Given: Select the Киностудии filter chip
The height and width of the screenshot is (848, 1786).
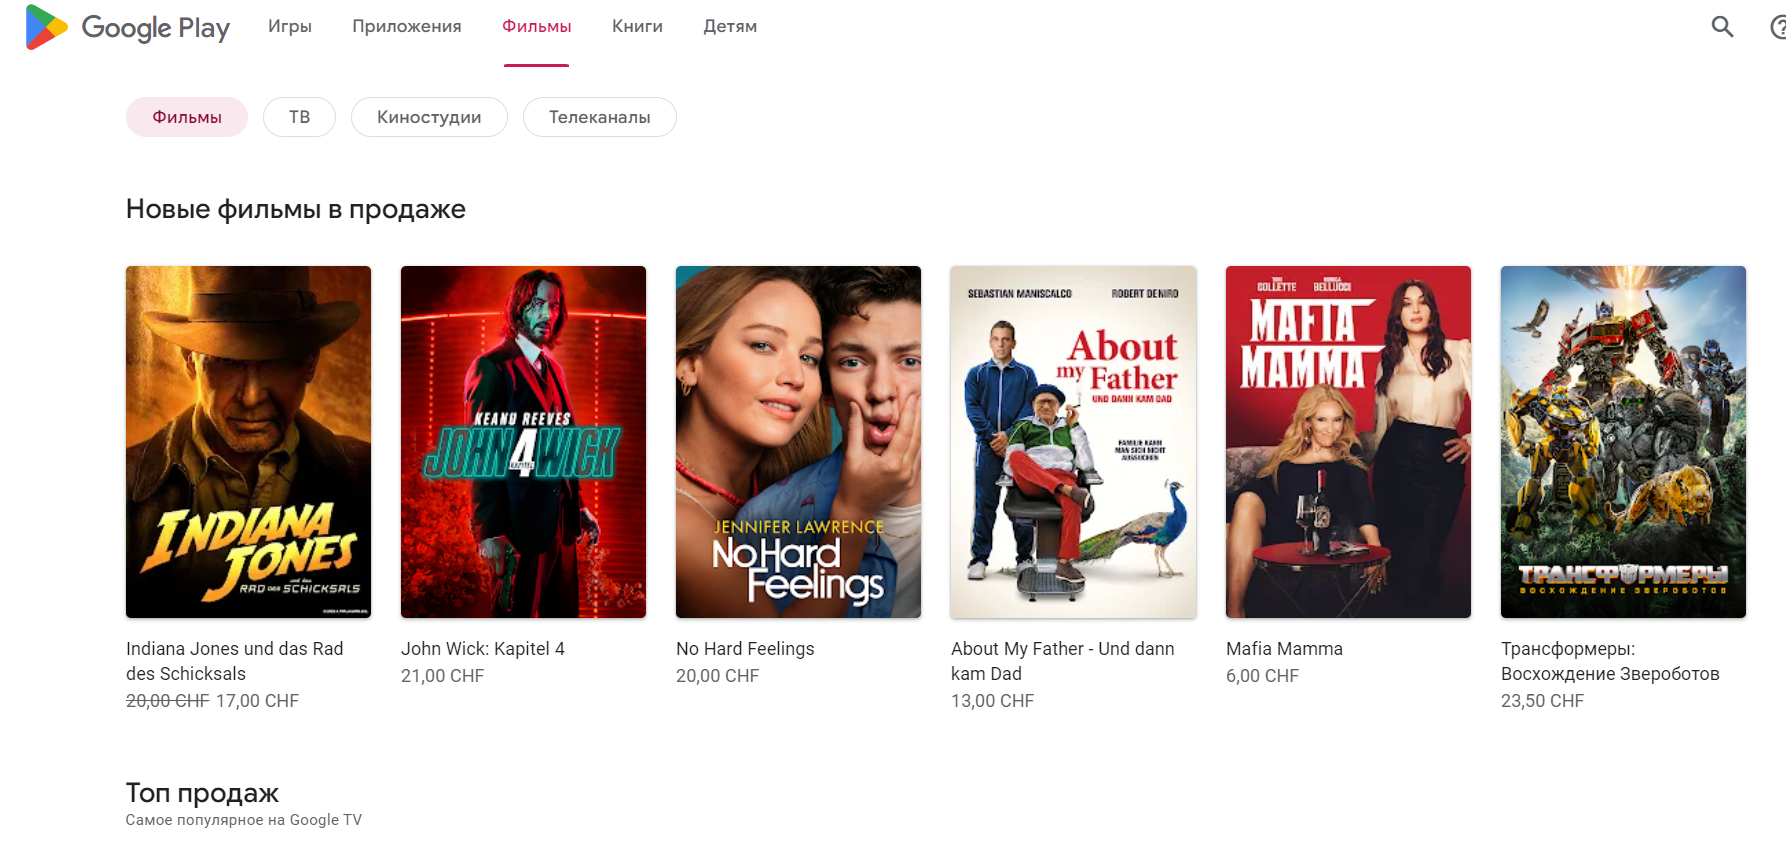Looking at the screenshot, I should point(429,117).
